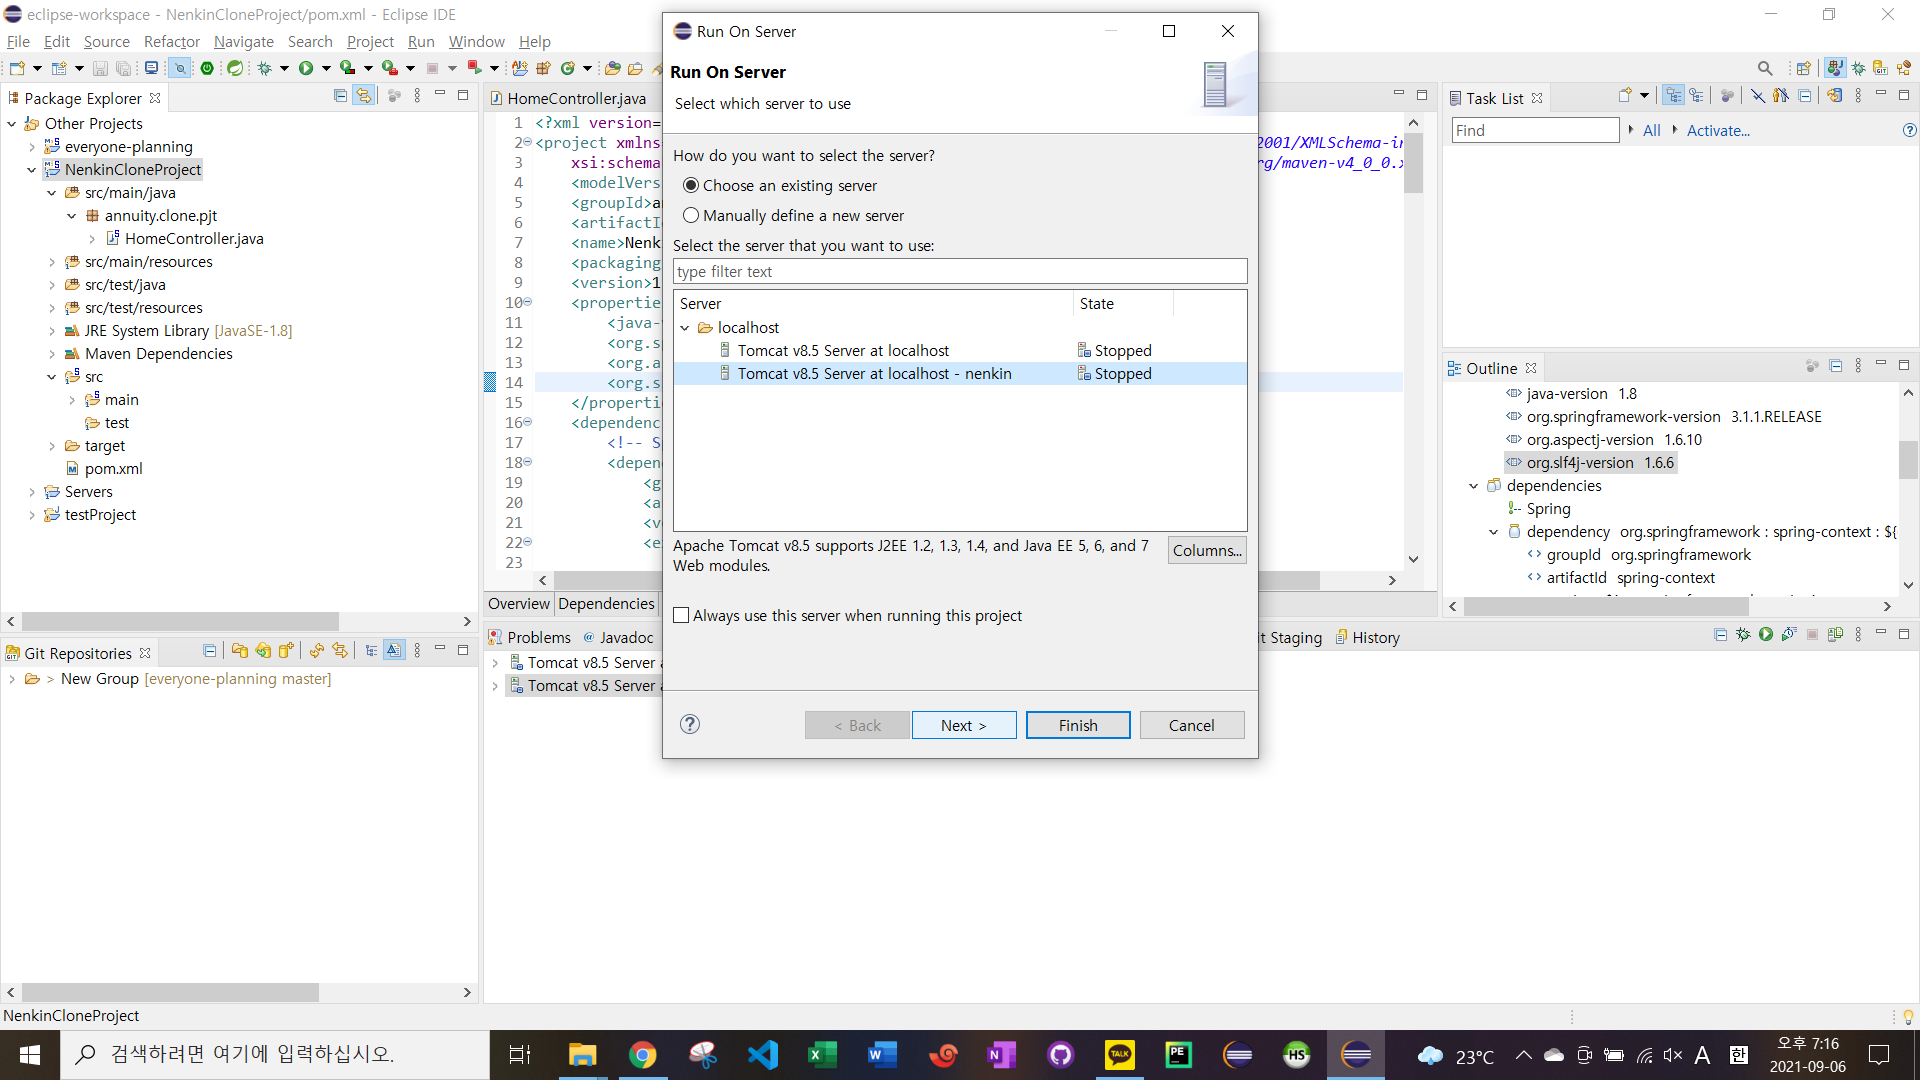Collapse all in Package Explorer

tap(340, 96)
